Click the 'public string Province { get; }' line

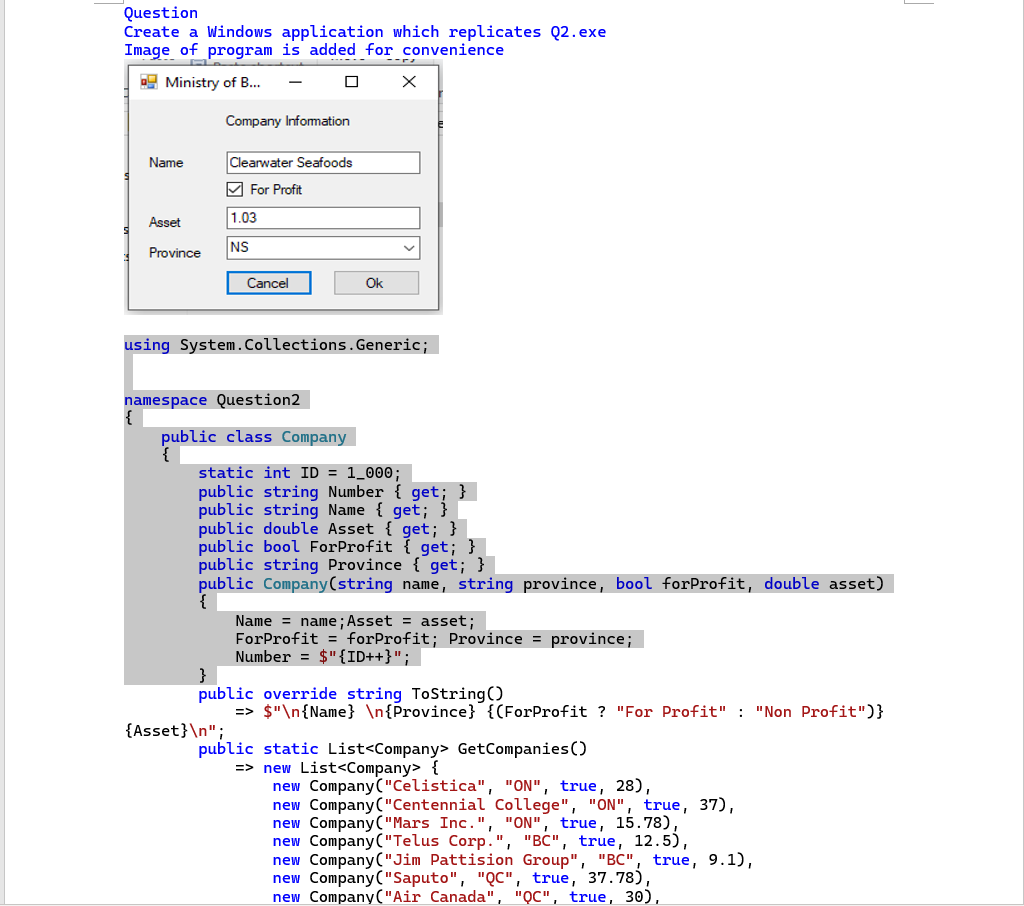point(342,565)
